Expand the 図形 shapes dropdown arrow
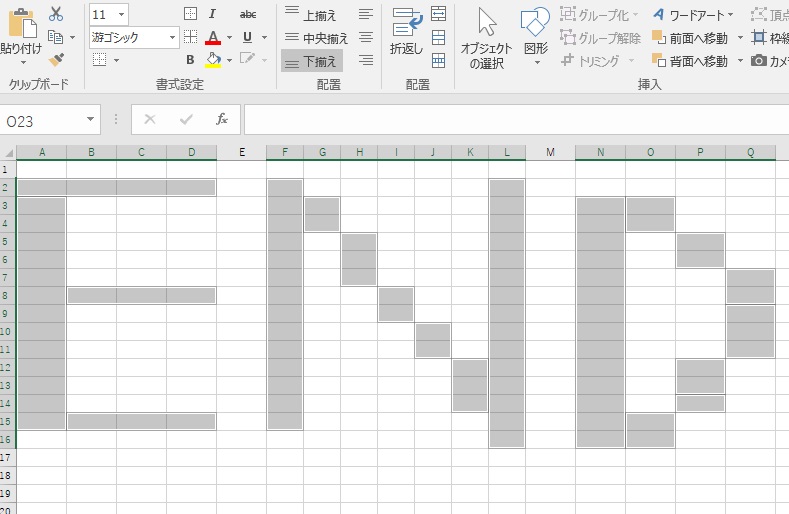The height and width of the screenshot is (514, 789). coord(536,63)
